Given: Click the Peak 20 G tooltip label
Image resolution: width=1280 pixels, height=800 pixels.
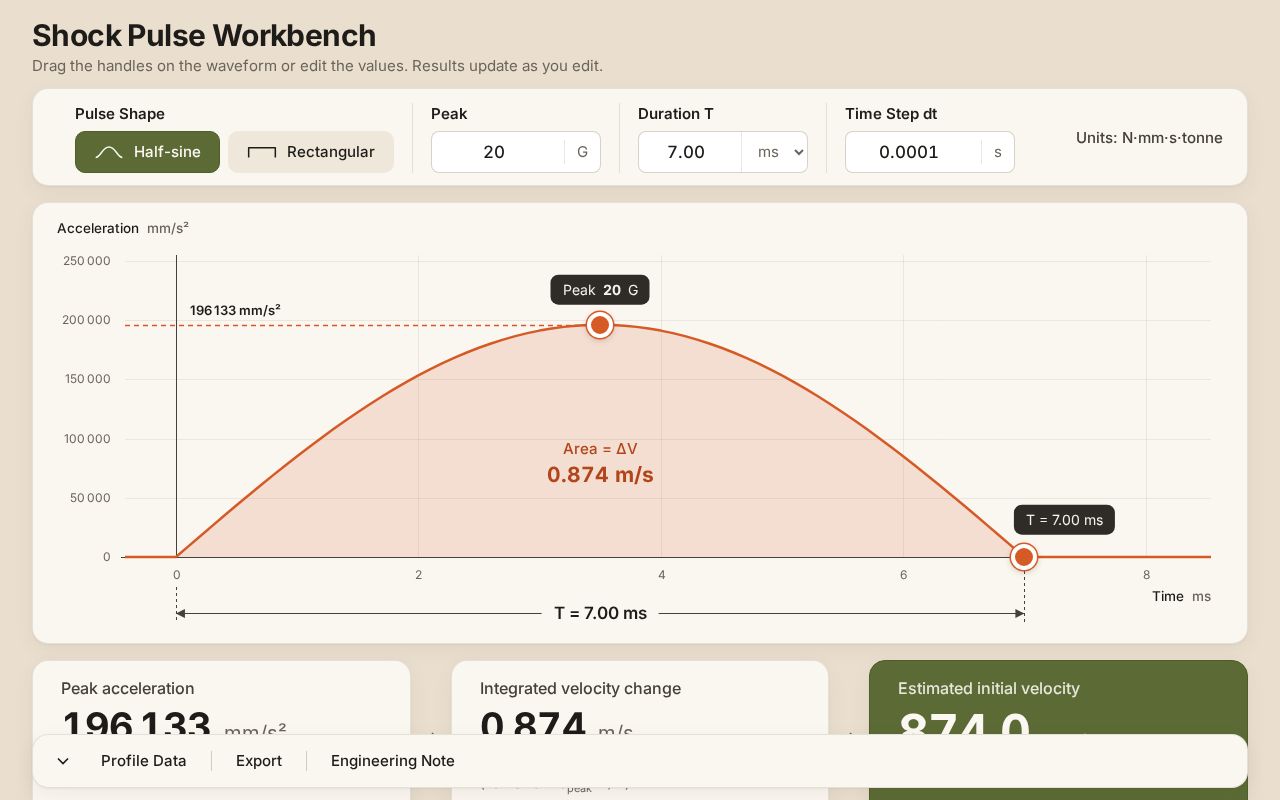Looking at the screenshot, I should 600,290.
